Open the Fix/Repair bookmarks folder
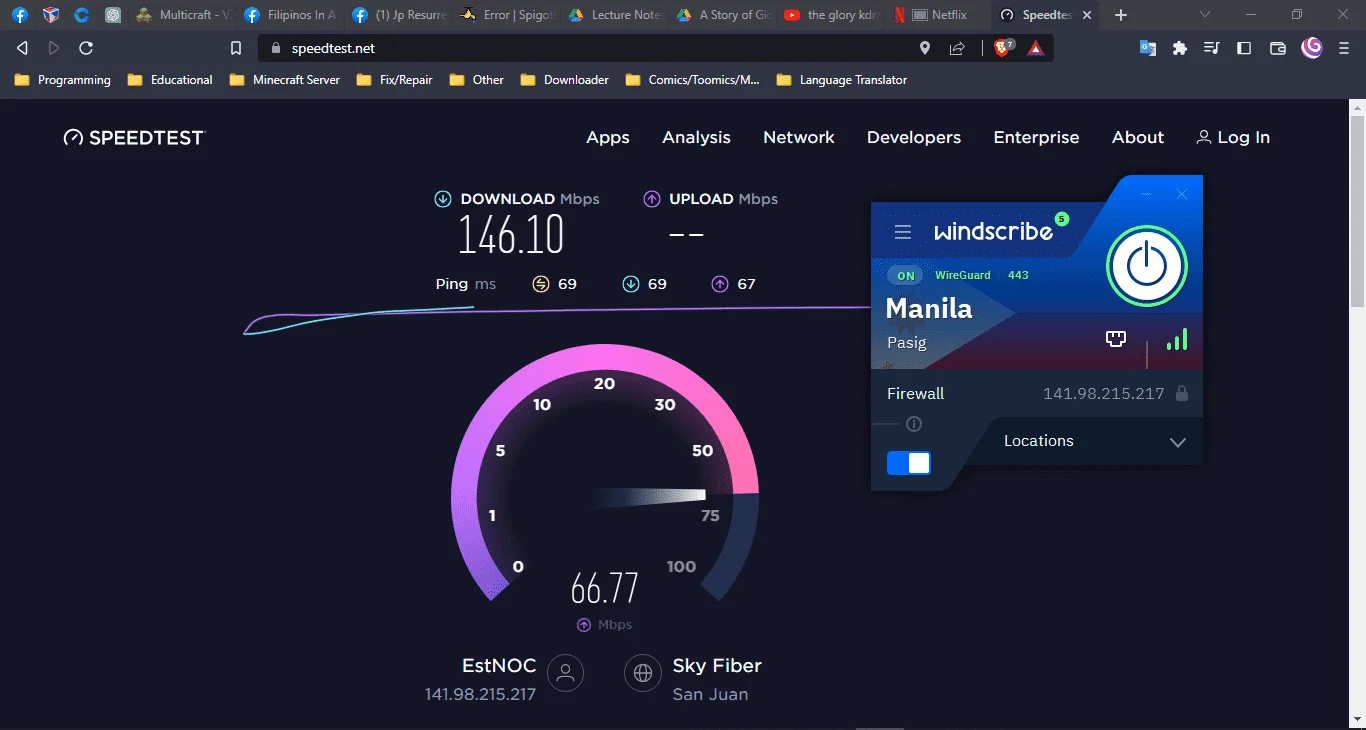Viewport: 1366px width, 730px height. pyautogui.click(x=395, y=80)
